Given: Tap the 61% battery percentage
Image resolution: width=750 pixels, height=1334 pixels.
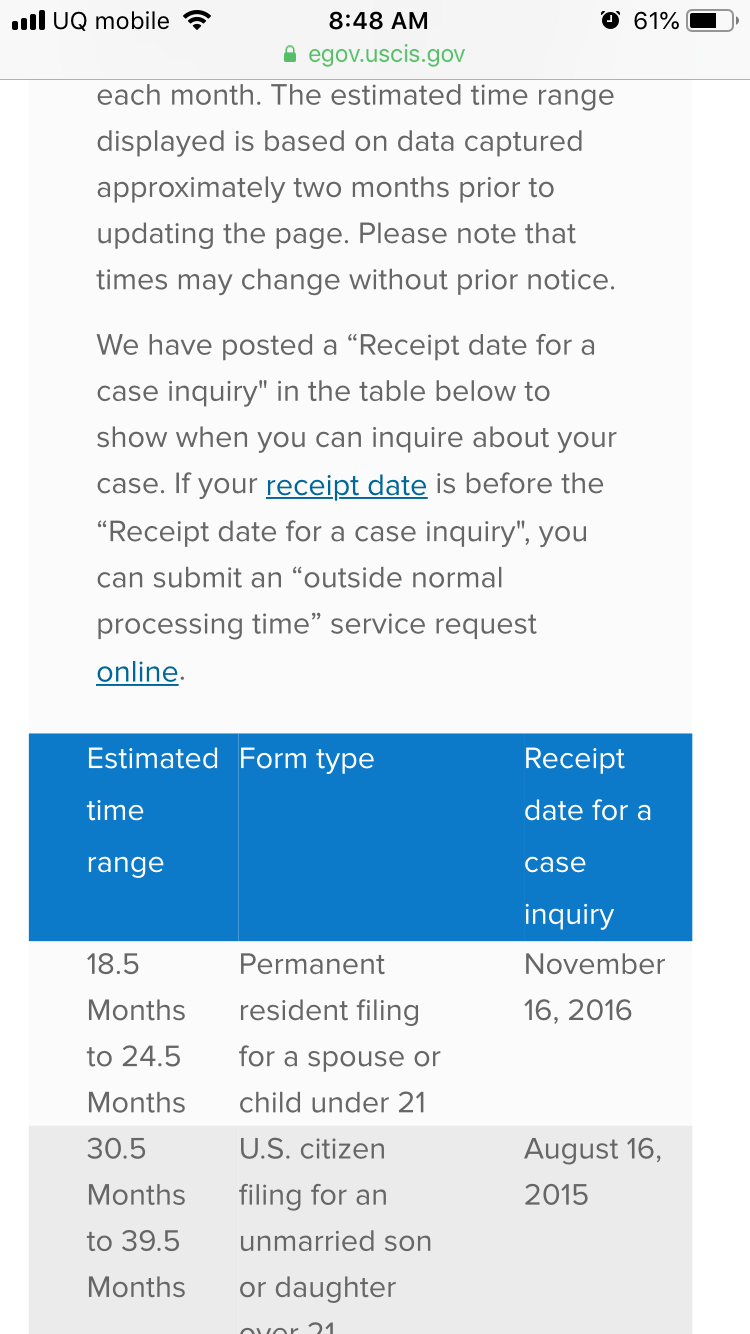Looking at the screenshot, I should (x=656, y=20).
